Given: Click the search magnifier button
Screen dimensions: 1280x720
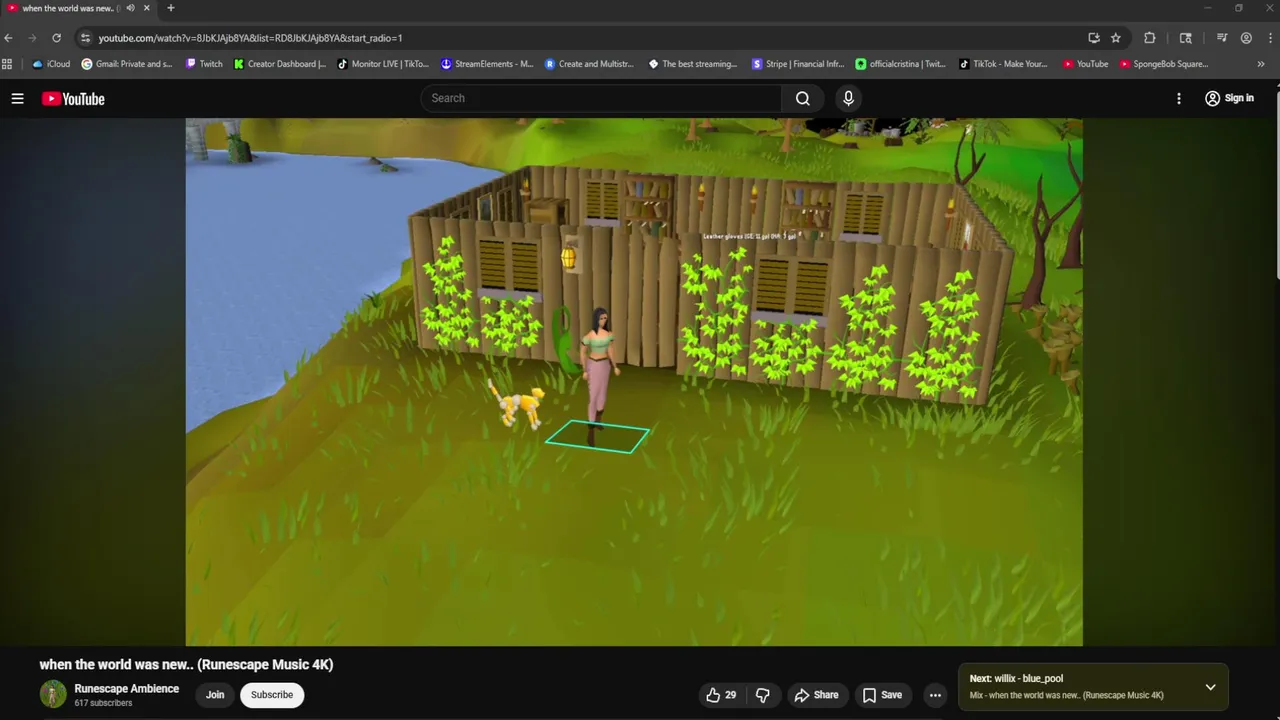Looking at the screenshot, I should pyautogui.click(x=803, y=98).
